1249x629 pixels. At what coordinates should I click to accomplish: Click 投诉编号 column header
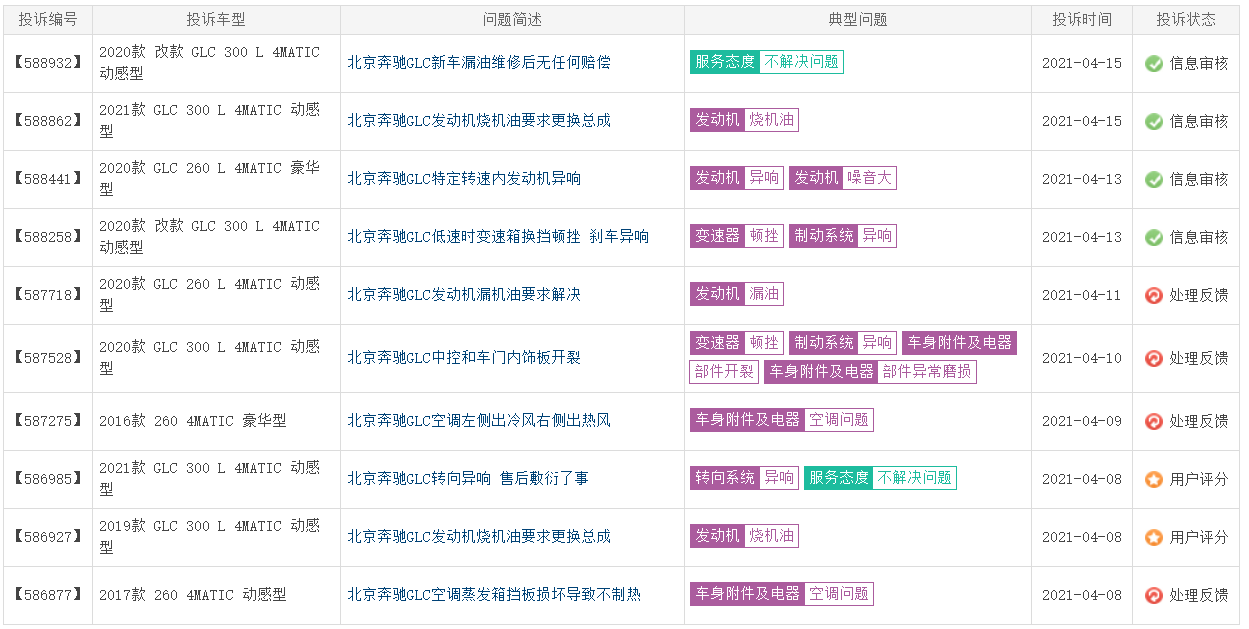tap(48, 20)
